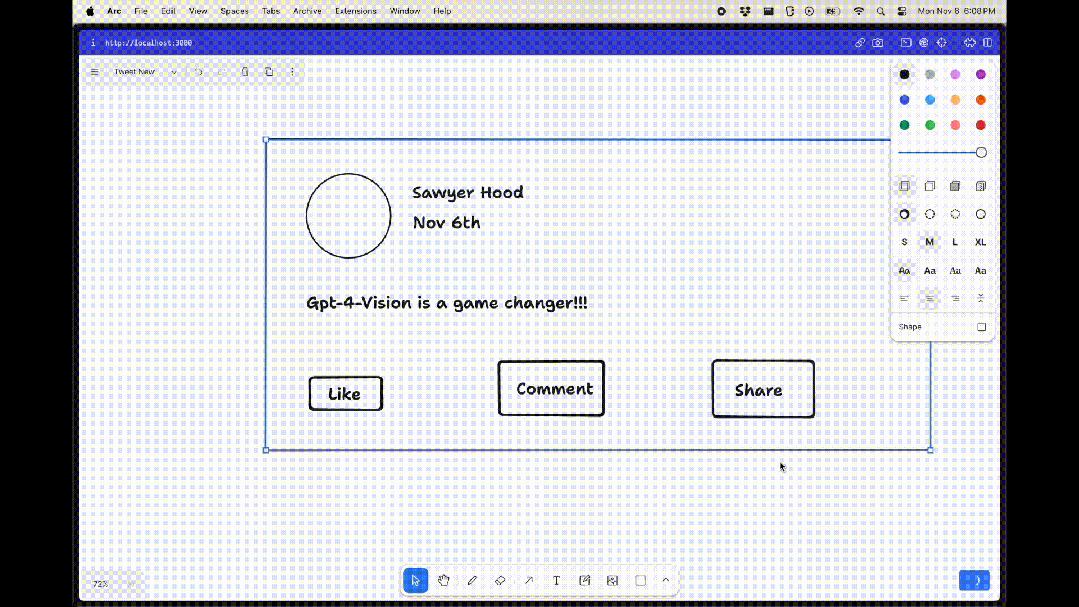The height and width of the screenshot is (607, 1079).
Task: Set fill style to solid
Action: pyautogui.click(x=955, y=186)
